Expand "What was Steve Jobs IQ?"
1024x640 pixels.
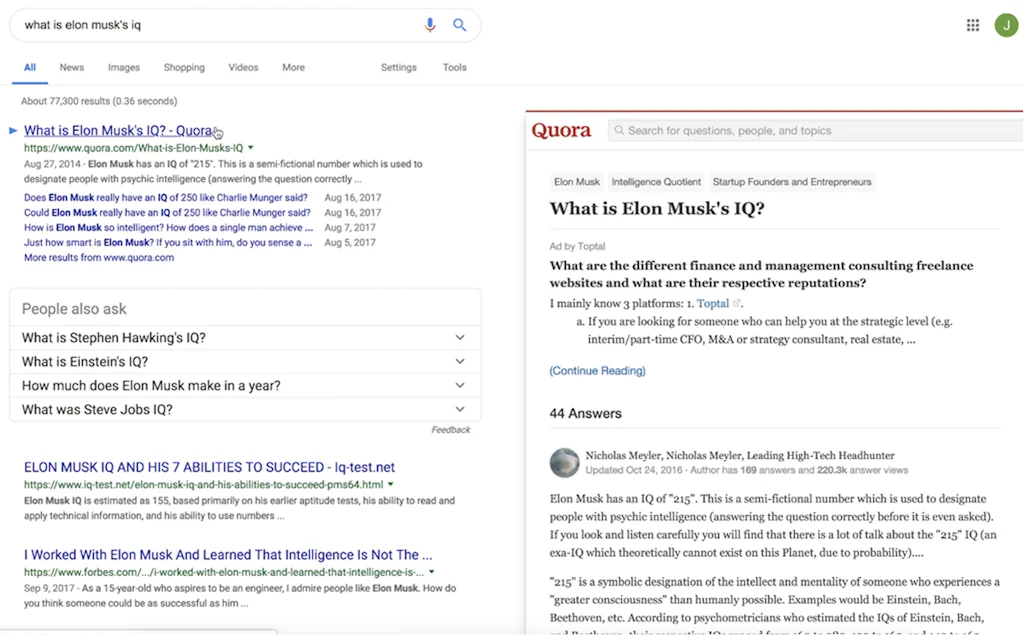pos(460,410)
